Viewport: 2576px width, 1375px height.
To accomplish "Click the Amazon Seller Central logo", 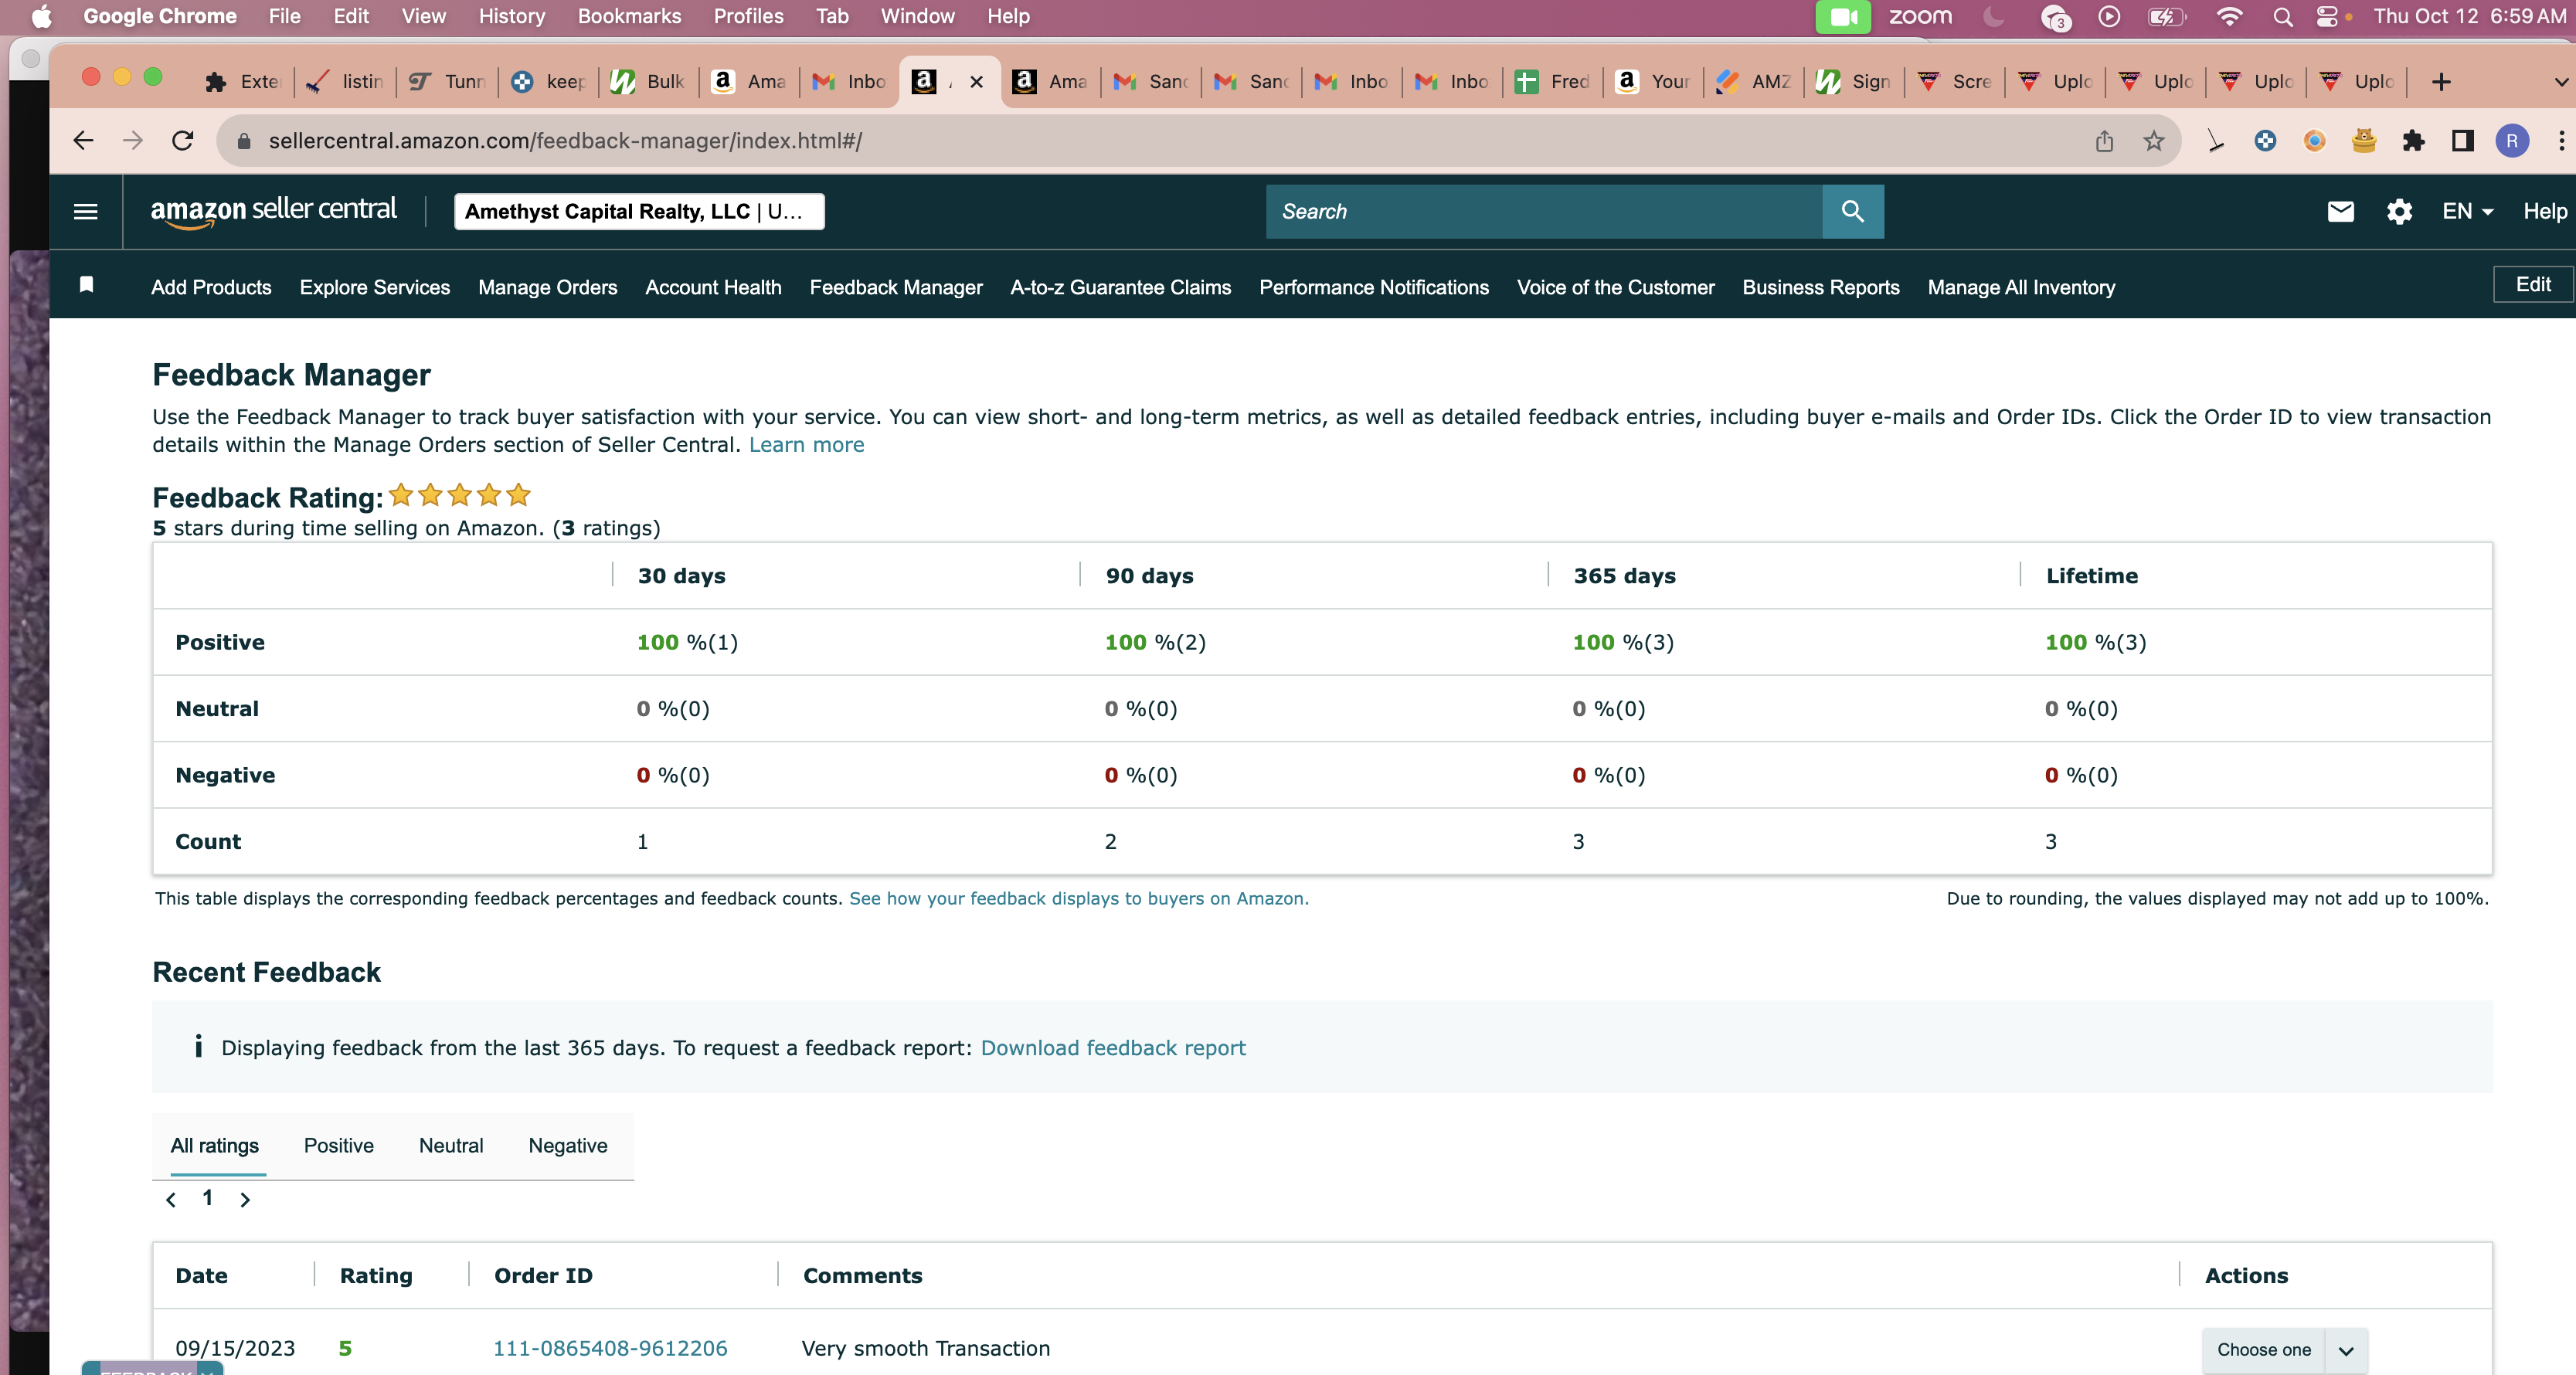I will pos(273,211).
